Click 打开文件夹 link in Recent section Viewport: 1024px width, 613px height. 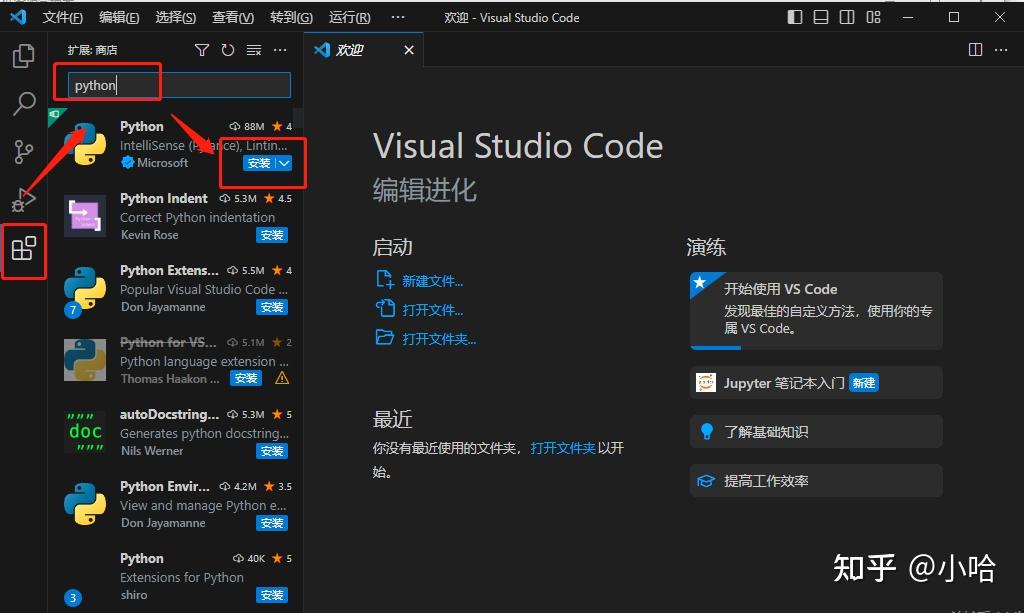tap(563, 448)
